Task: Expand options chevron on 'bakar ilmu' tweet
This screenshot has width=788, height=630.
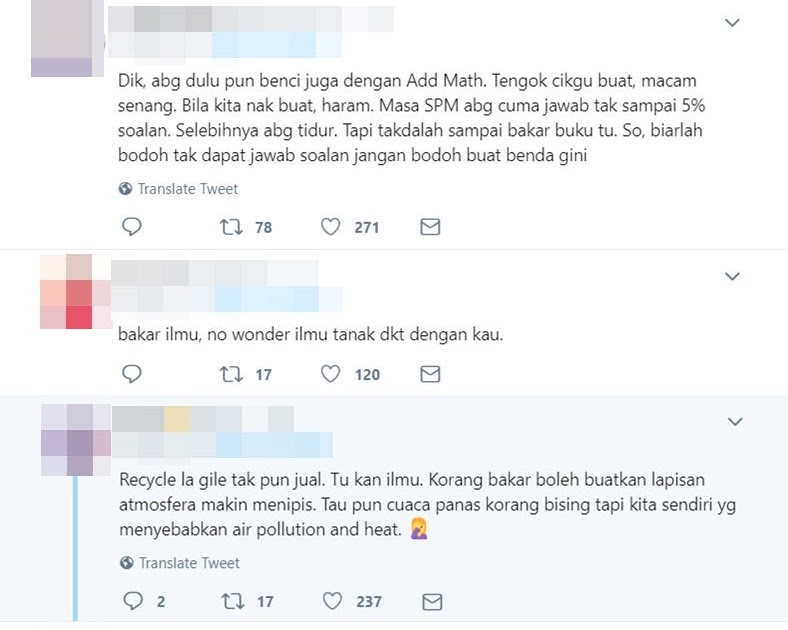Action: click(732, 276)
